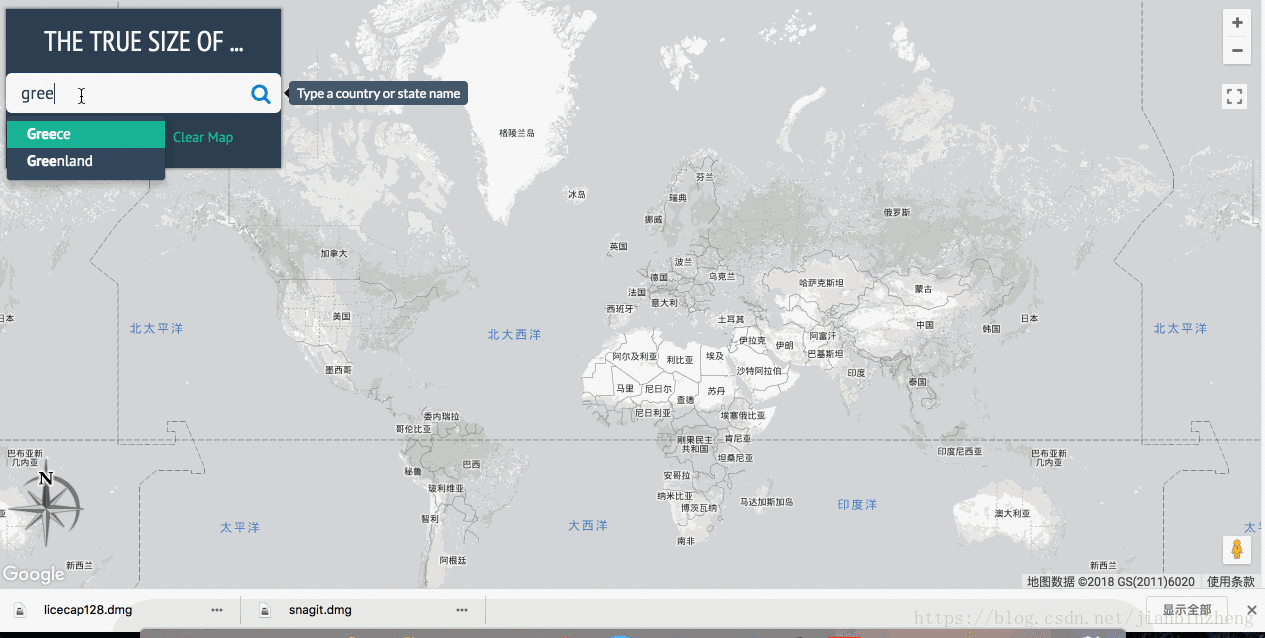1265x638 pixels.
Task: Click the 英国 country label
Action: point(618,246)
